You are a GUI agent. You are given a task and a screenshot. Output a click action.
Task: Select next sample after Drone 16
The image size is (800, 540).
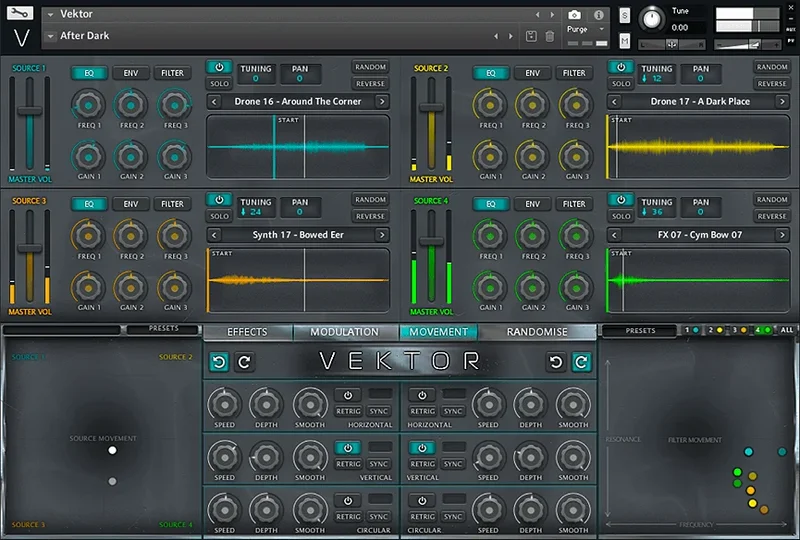(x=382, y=102)
